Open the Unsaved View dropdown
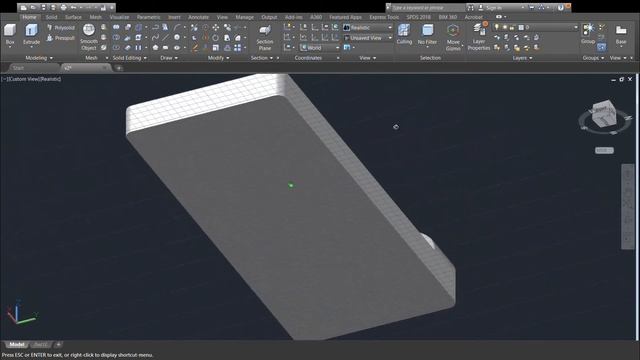Viewport: 640px width, 360px height. click(x=368, y=38)
